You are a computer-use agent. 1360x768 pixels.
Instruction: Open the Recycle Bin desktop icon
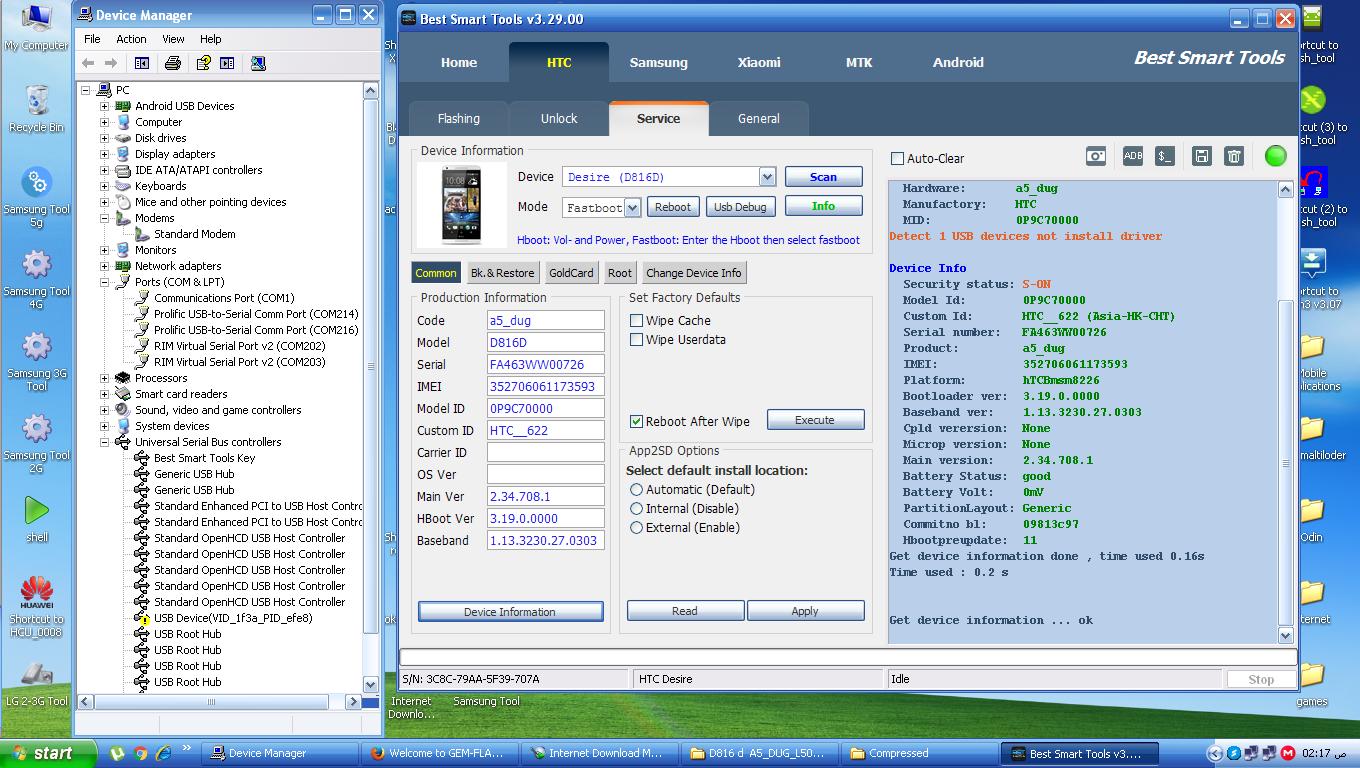coord(37,109)
